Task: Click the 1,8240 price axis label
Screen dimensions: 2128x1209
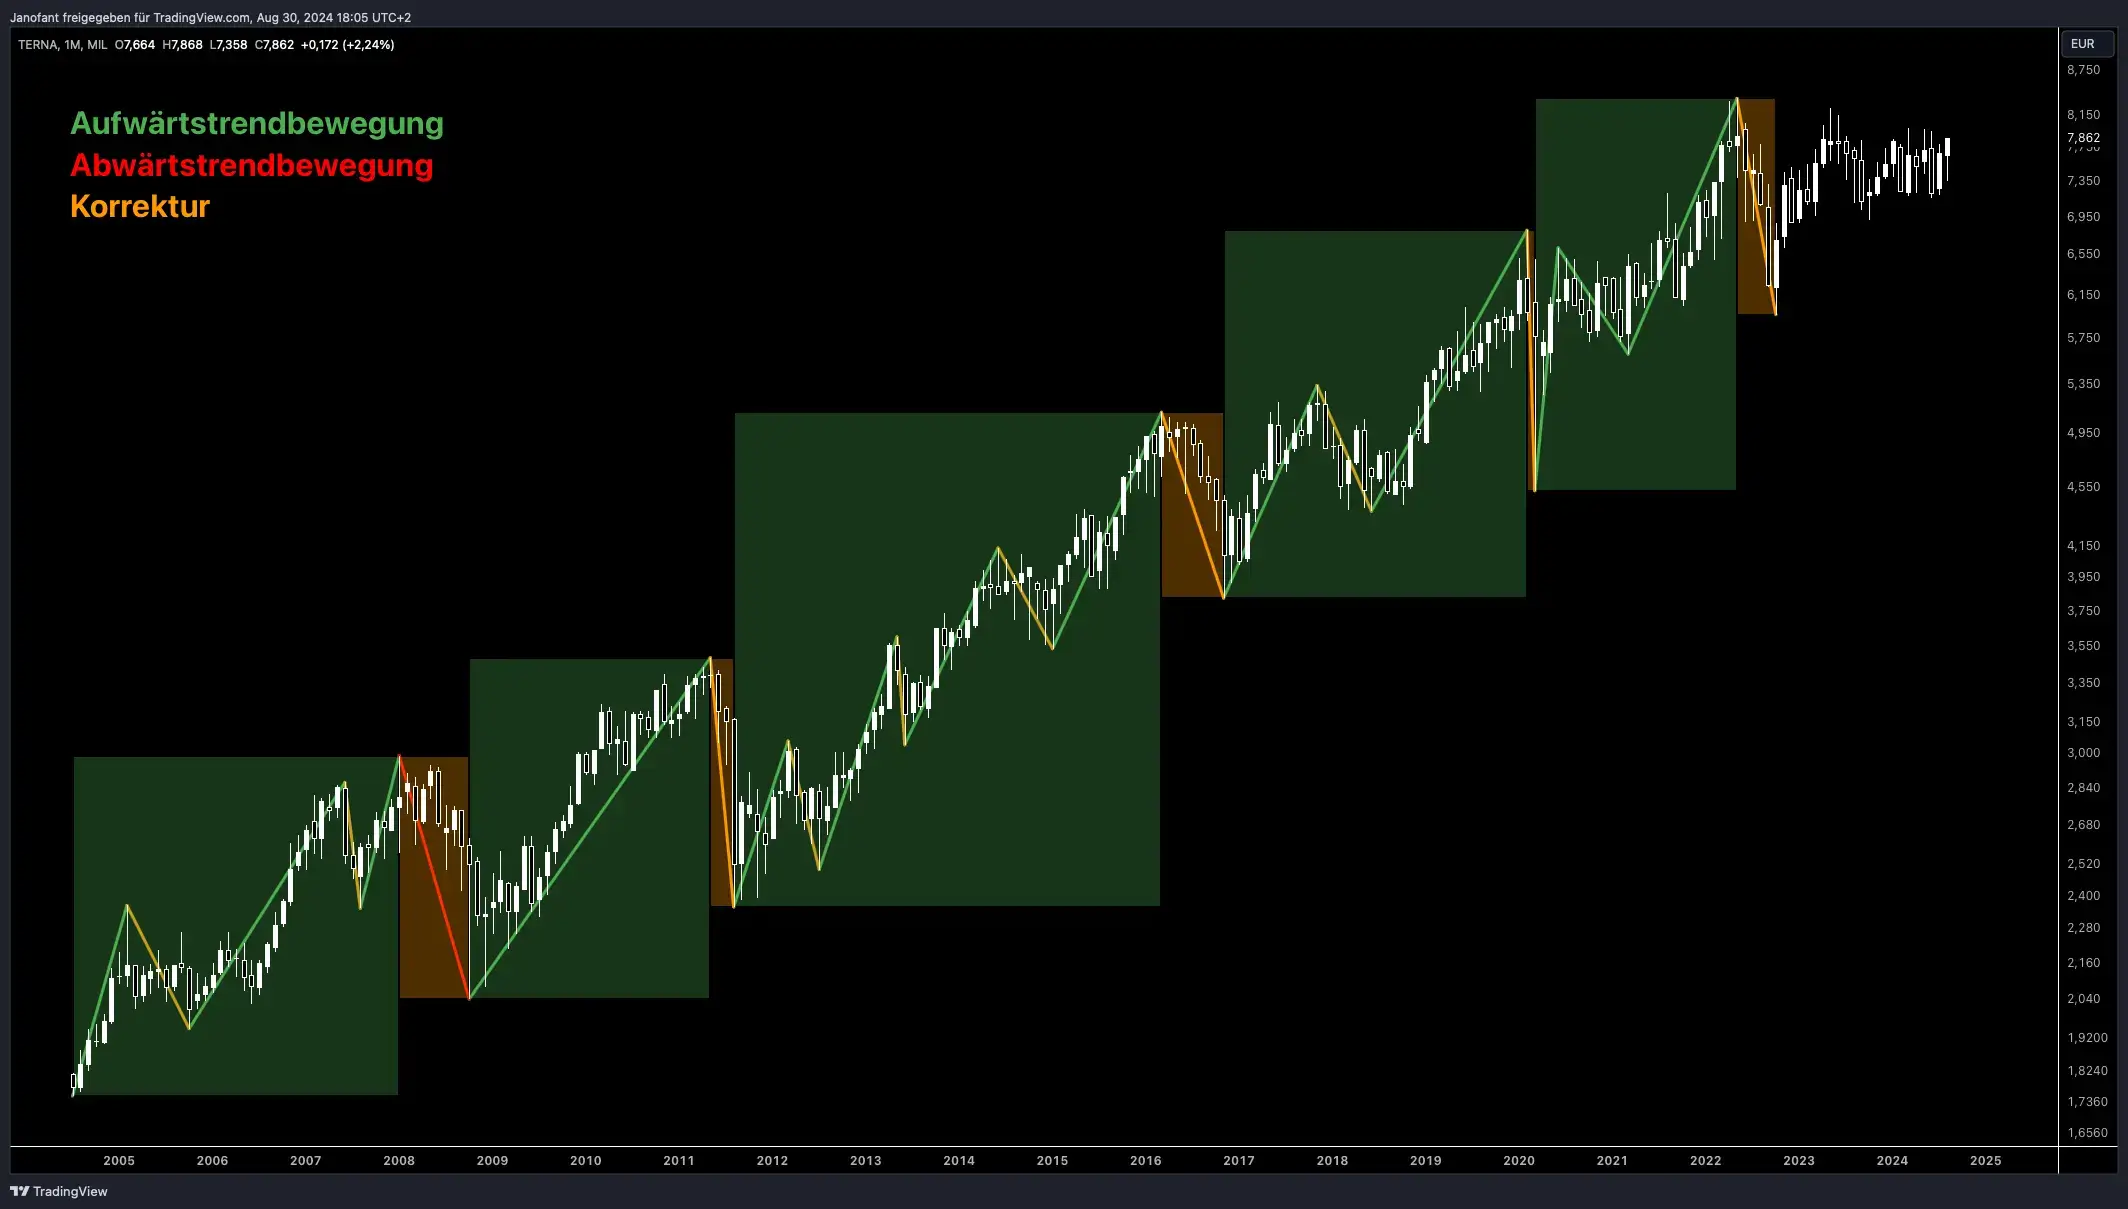Action: [x=2087, y=1071]
